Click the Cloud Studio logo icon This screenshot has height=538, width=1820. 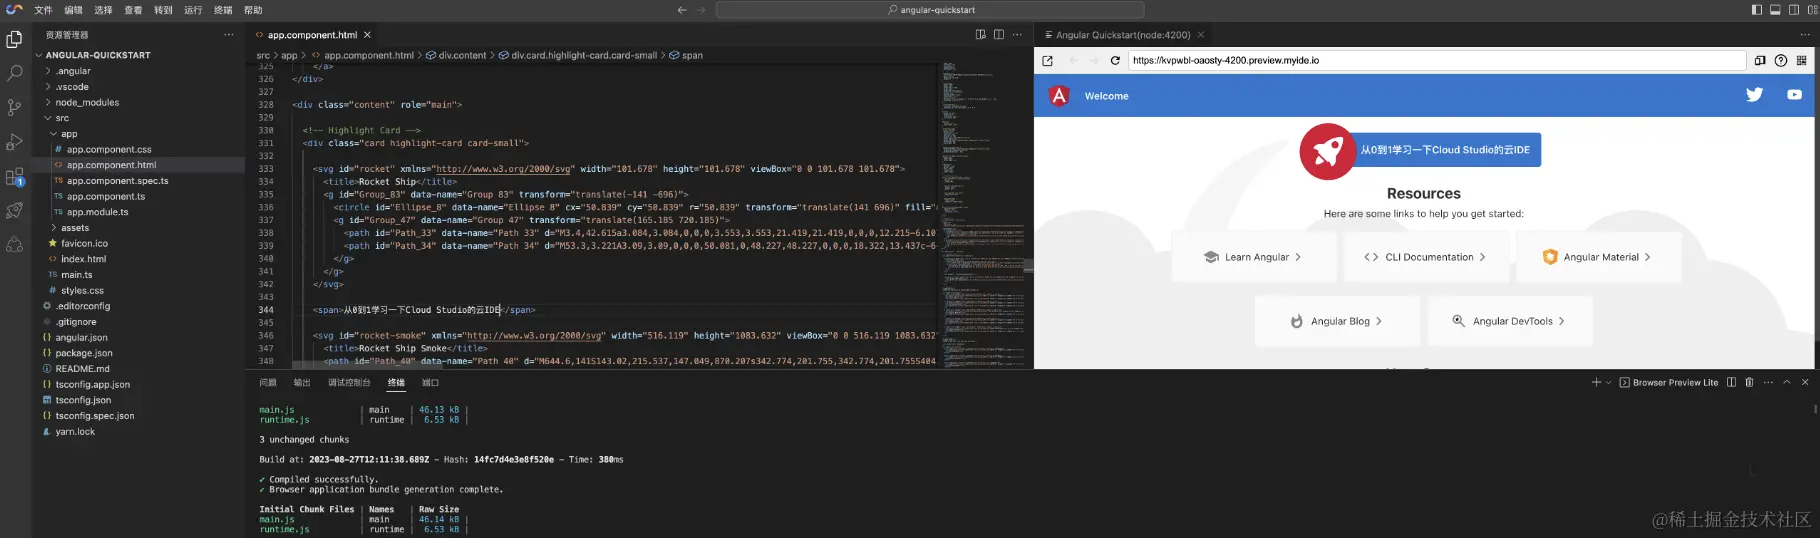point(14,9)
